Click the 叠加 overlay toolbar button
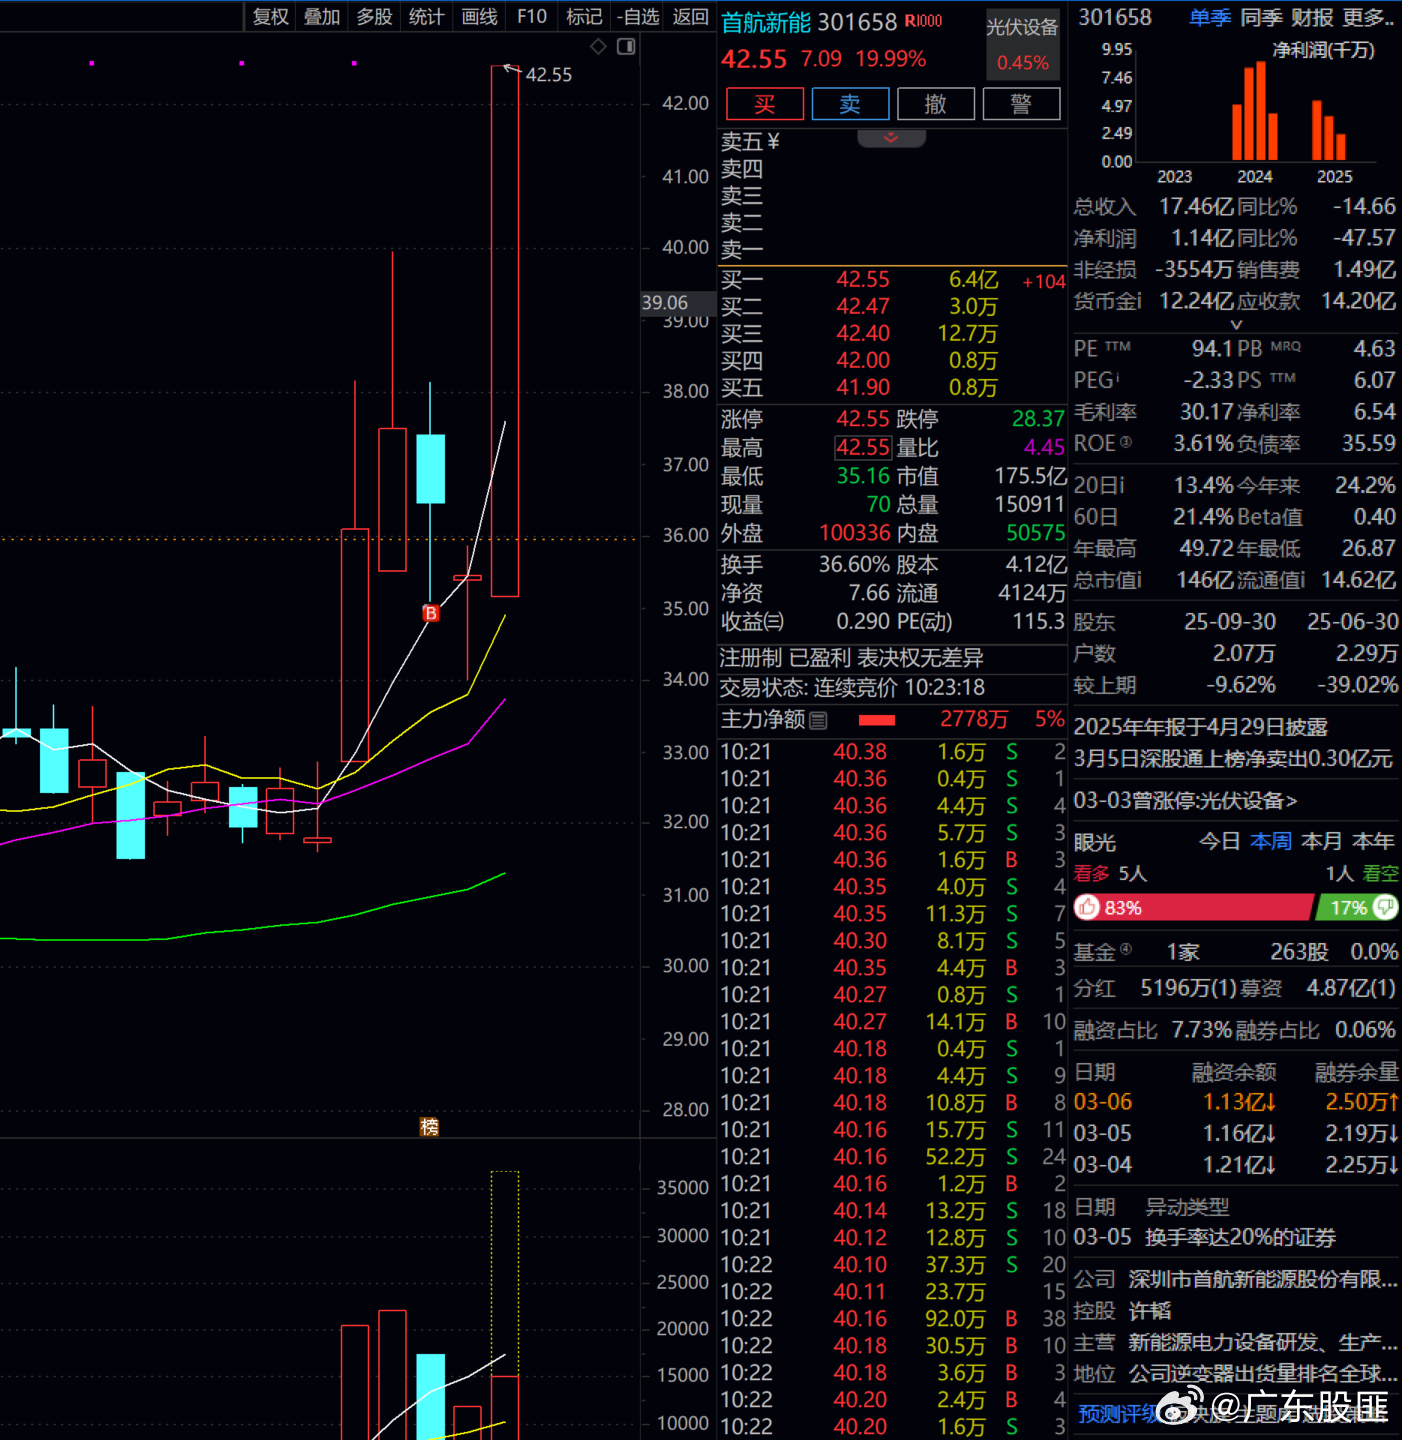The width and height of the screenshot is (1402, 1440). click(322, 16)
